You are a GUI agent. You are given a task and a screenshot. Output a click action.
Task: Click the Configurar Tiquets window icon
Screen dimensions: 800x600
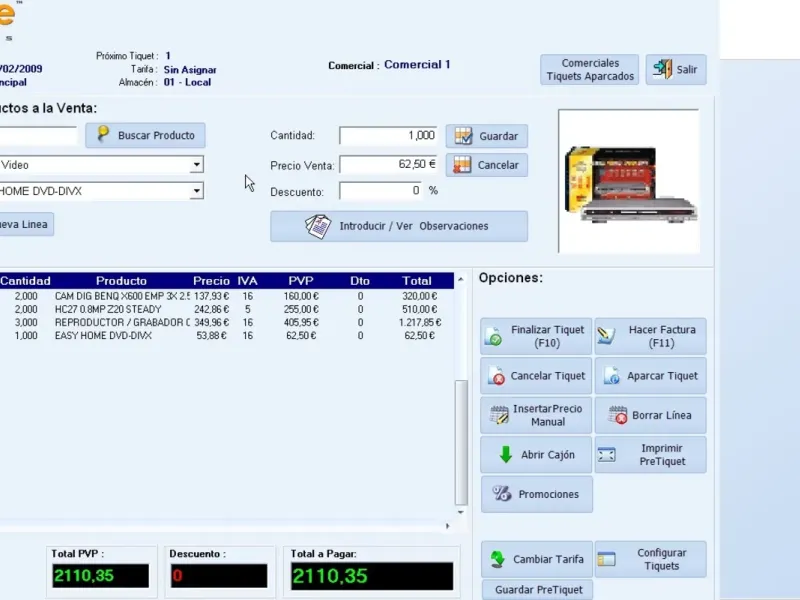click(x=607, y=559)
